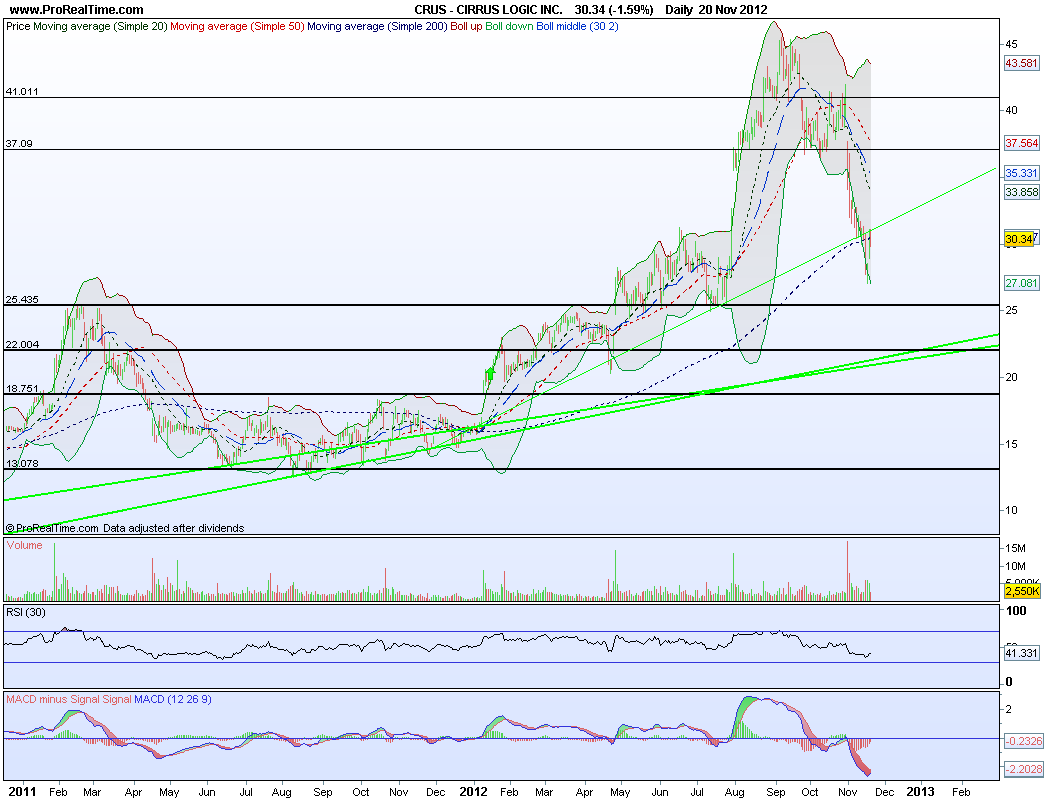Screen dimensions: 1050x800
Task: Click the www.ProRealTime.com header text
Action: (x=76, y=9)
